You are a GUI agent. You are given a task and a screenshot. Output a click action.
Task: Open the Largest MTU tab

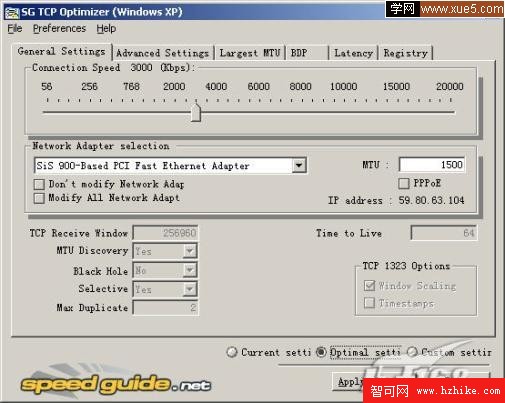pyautogui.click(x=250, y=53)
